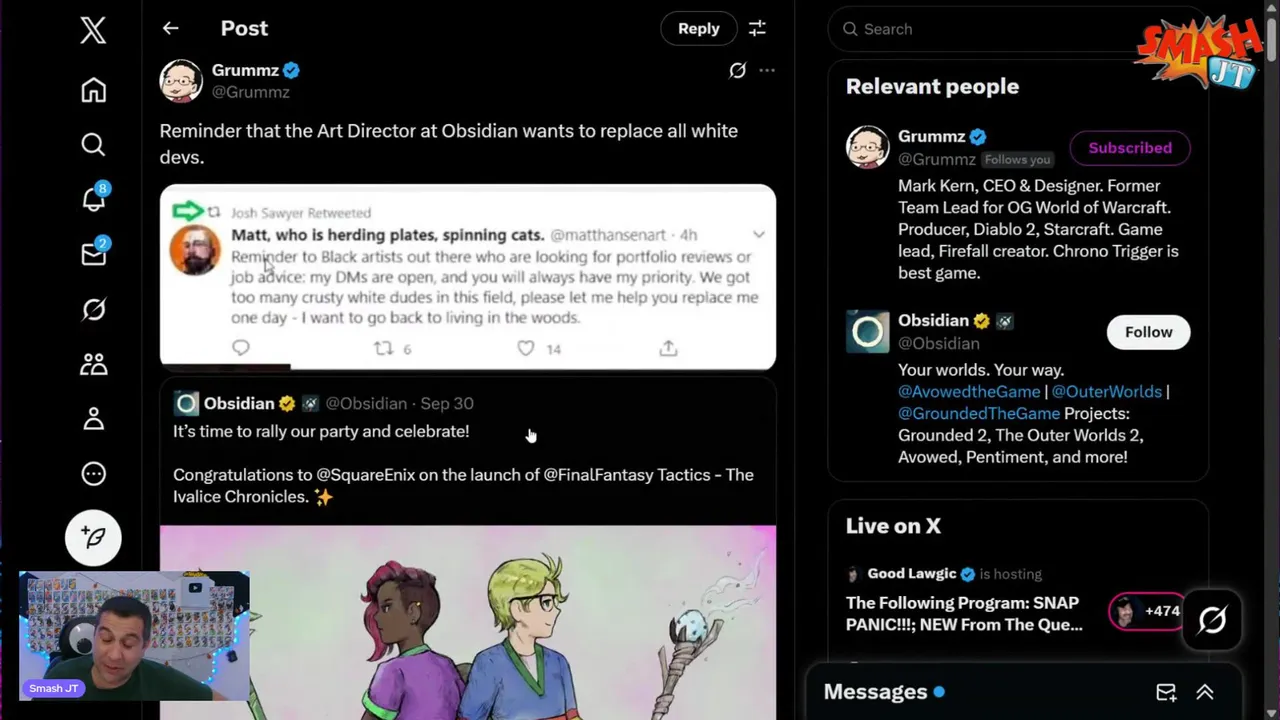This screenshot has width=1280, height=720.
Task: Open the Notifications bell
Action: point(93,200)
